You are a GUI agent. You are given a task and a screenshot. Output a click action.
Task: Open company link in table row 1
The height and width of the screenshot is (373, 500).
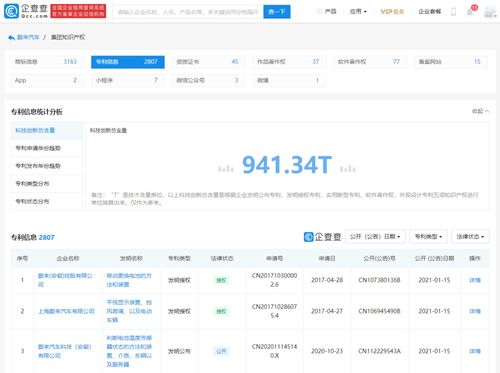pos(65,280)
